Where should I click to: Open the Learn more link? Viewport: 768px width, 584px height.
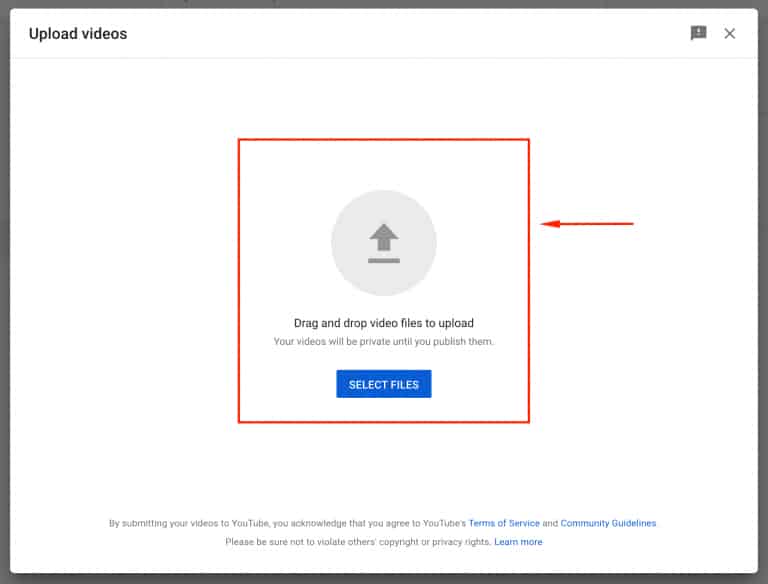pos(518,542)
